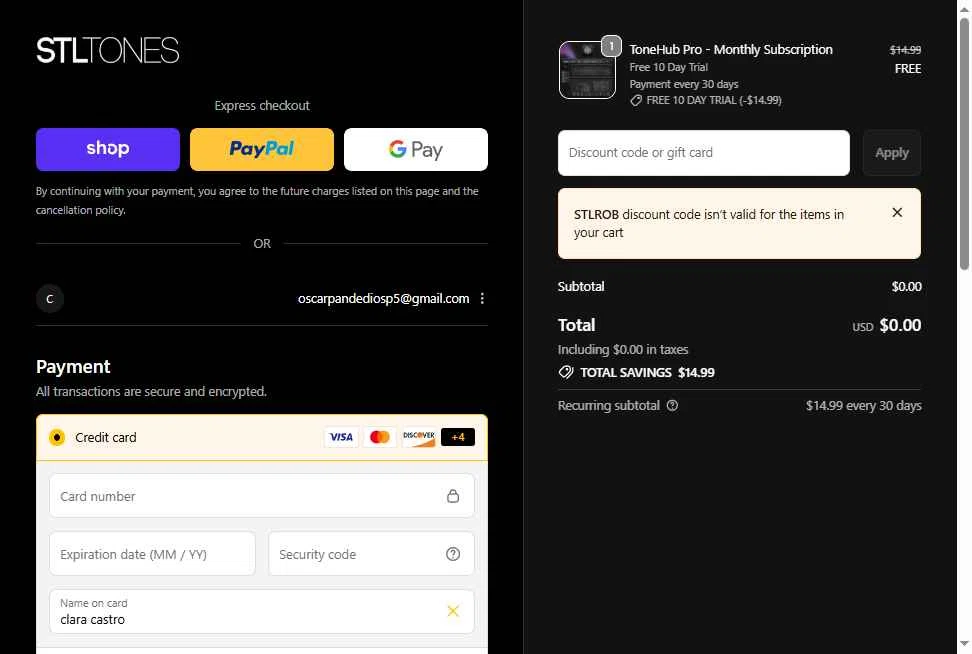Click the STLTONES logo
This screenshot has height=654, width=972.
[x=108, y=50]
